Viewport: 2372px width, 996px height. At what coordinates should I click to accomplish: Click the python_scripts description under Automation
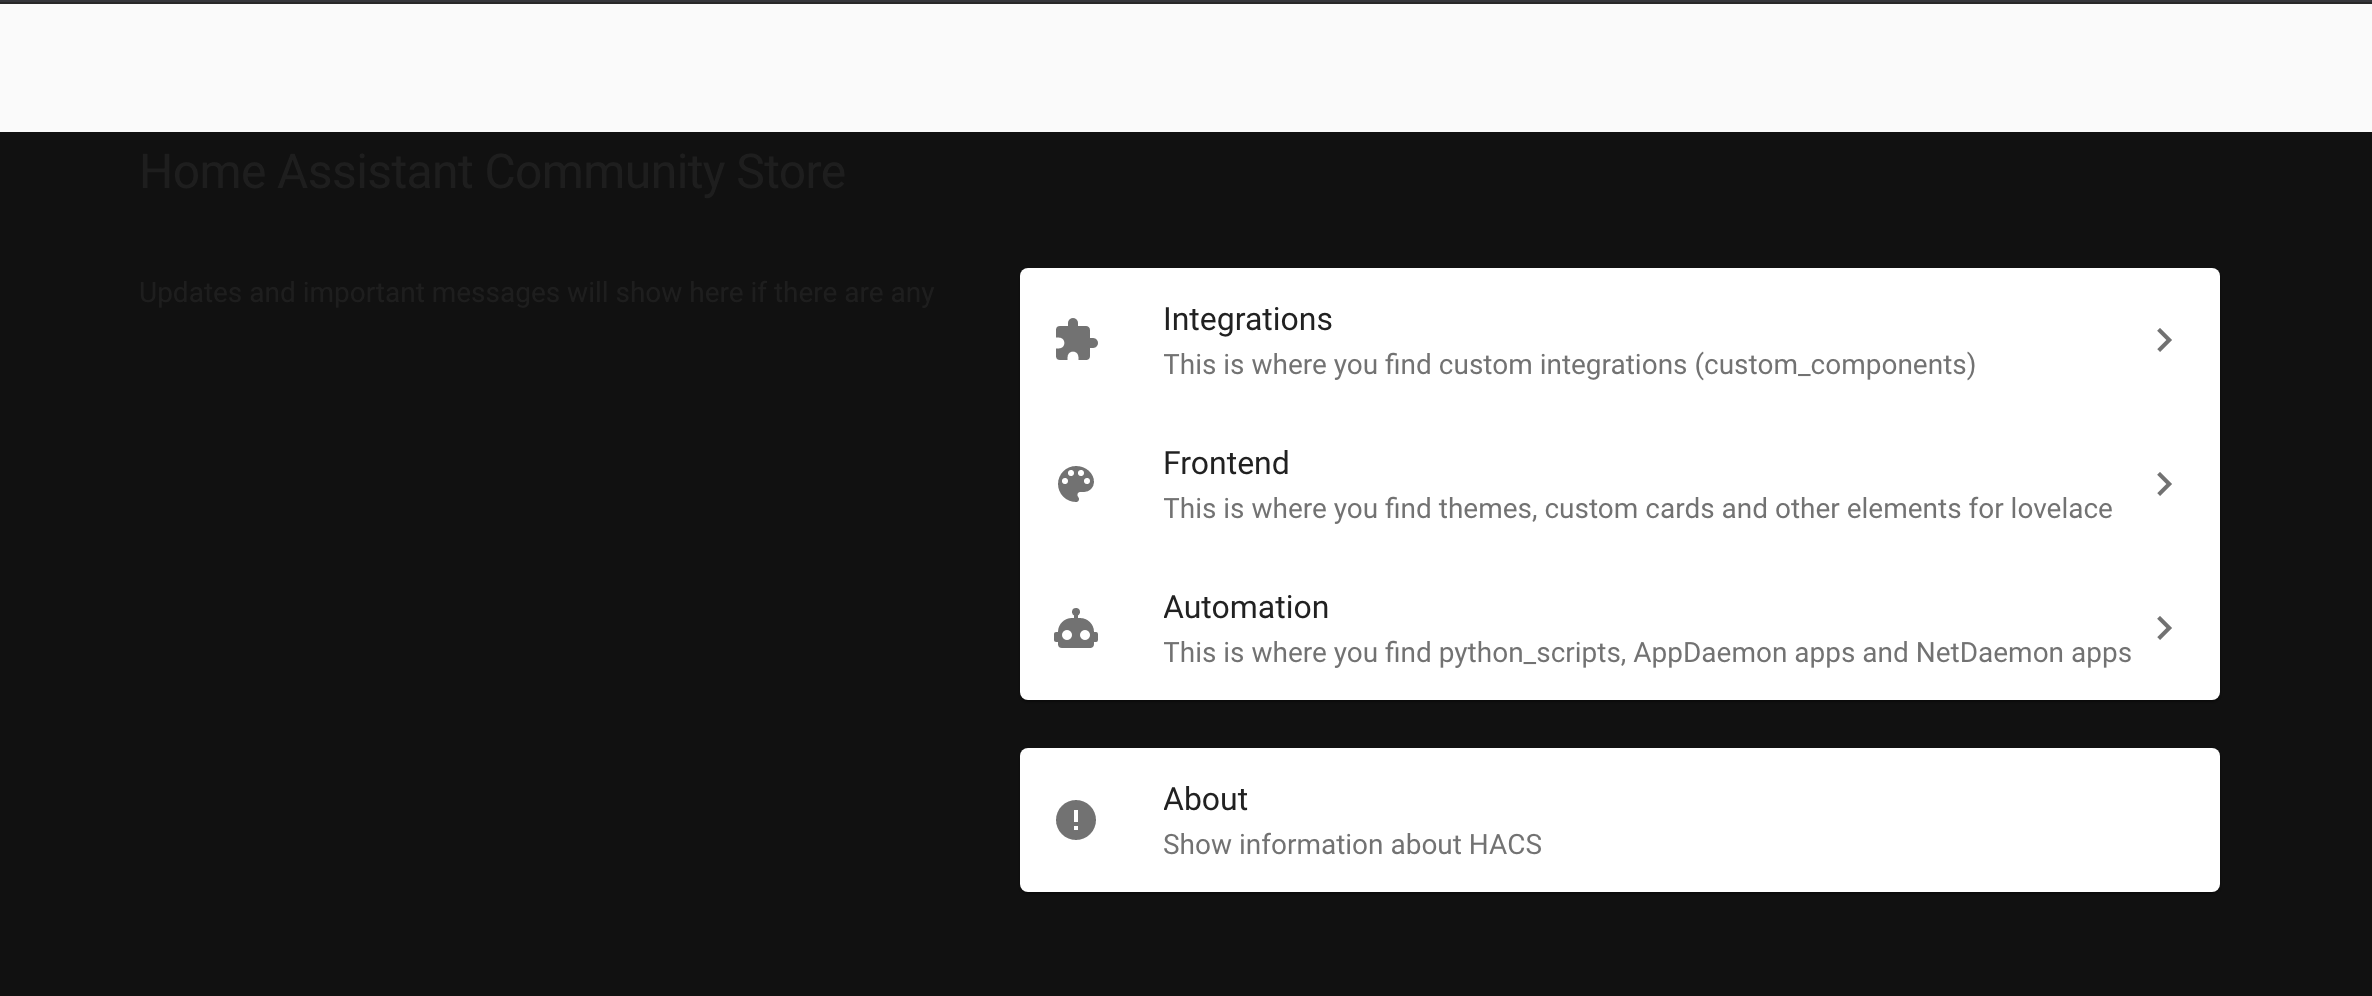tap(1646, 652)
